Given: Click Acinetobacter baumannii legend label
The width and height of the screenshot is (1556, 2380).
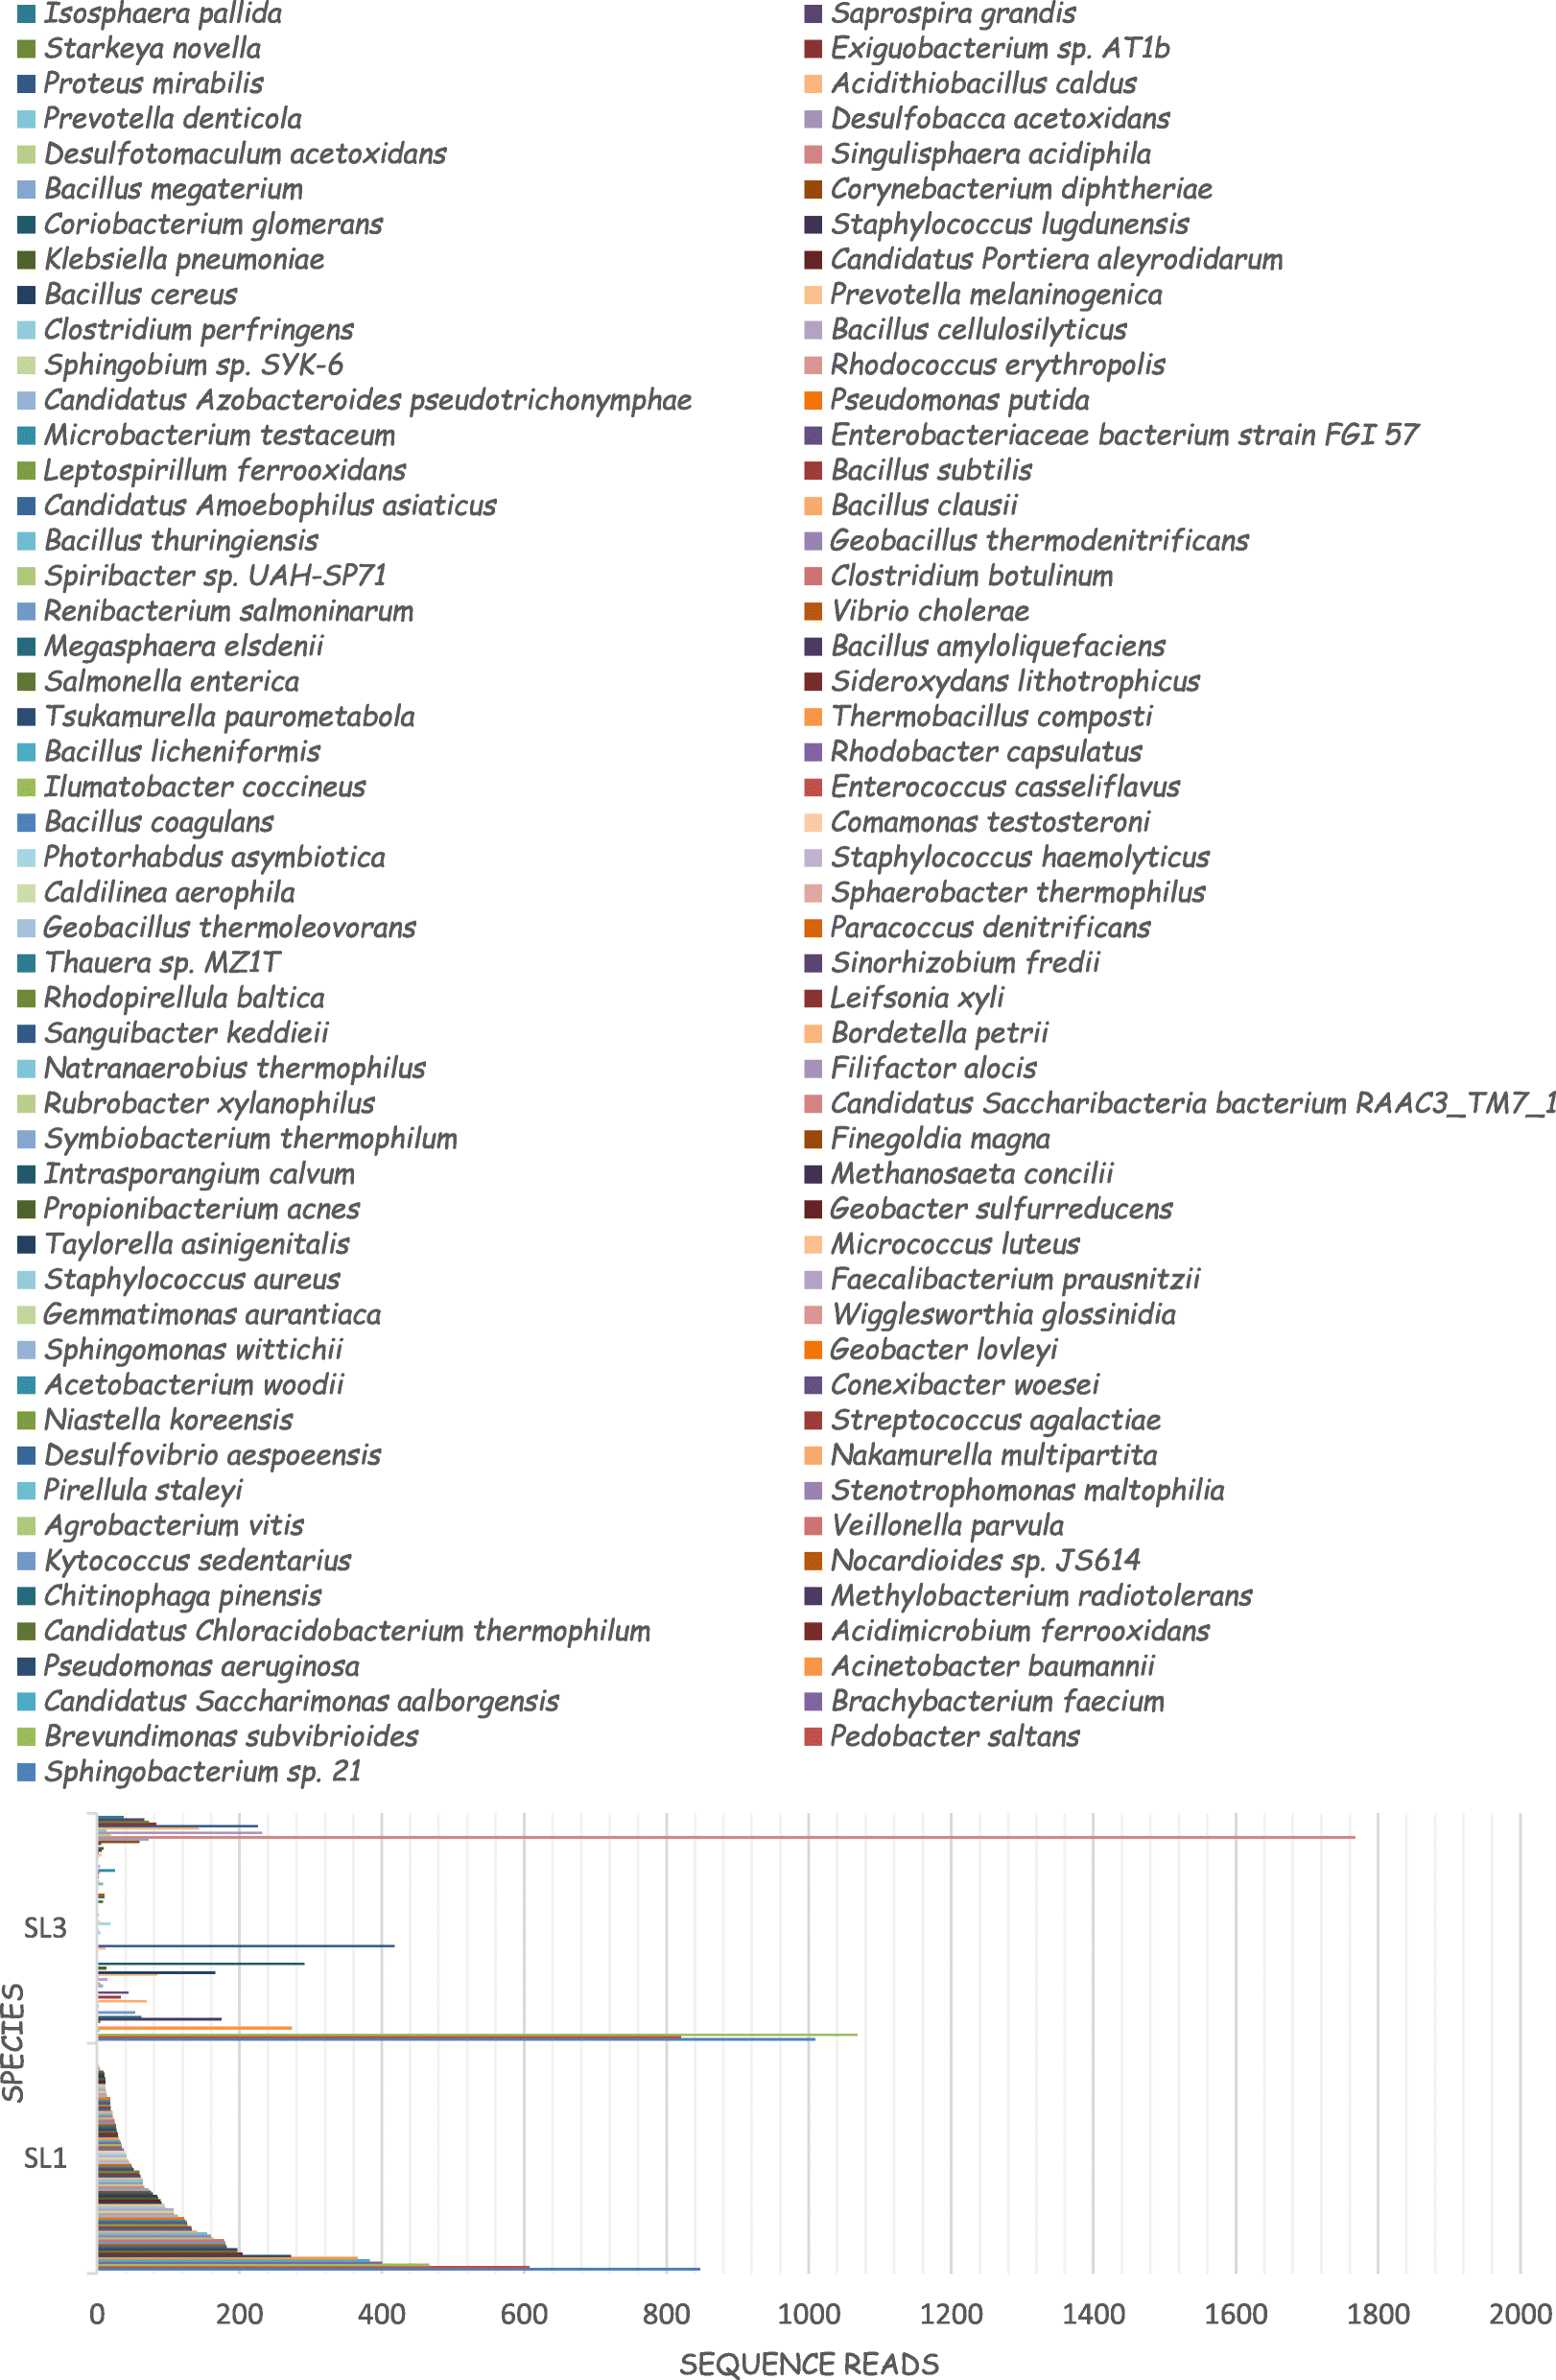Looking at the screenshot, I should (993, 1667).
